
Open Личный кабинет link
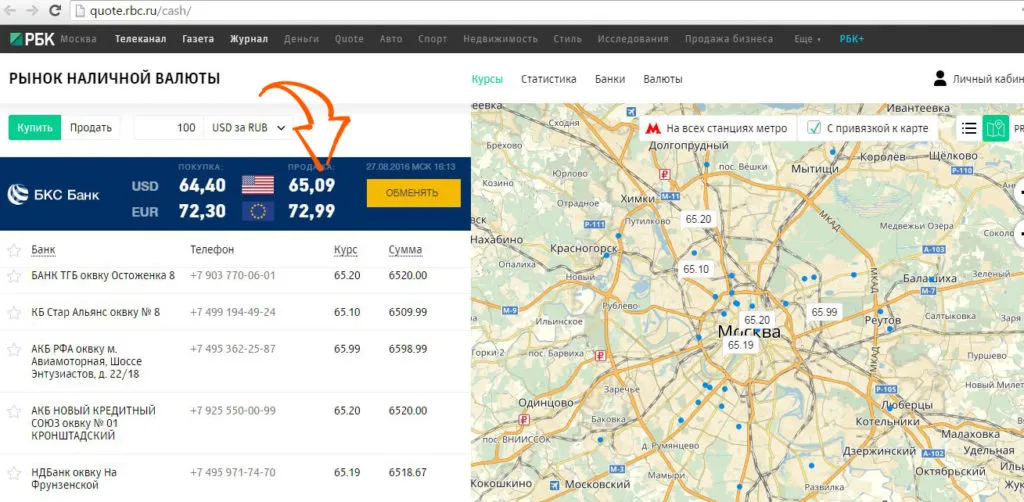pos(987,79)
